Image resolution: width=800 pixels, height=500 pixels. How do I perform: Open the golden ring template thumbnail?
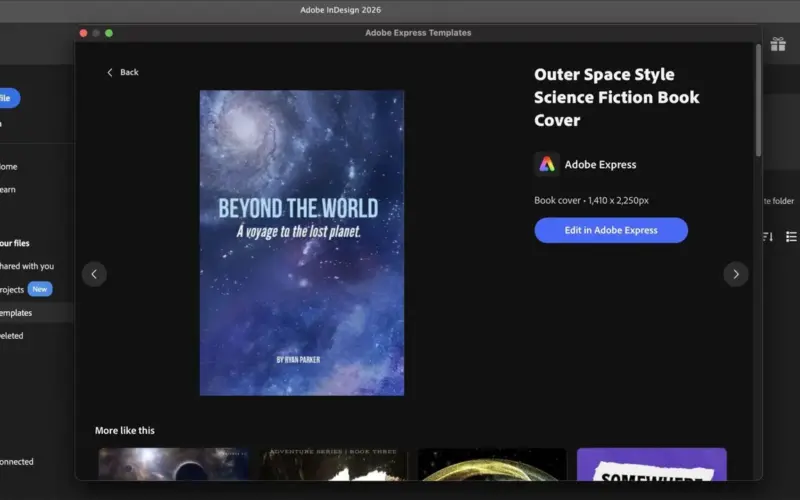[492, 464]
